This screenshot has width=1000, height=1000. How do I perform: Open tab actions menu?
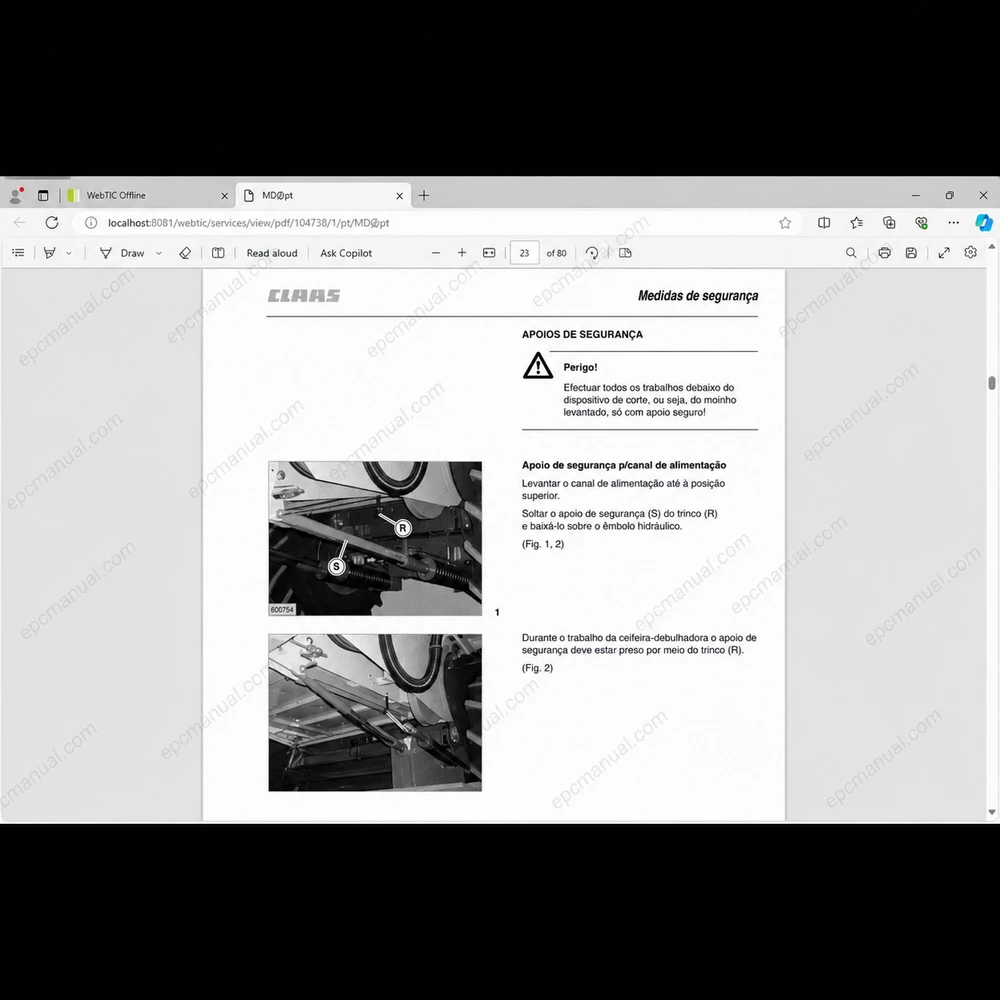coord(43,195)
